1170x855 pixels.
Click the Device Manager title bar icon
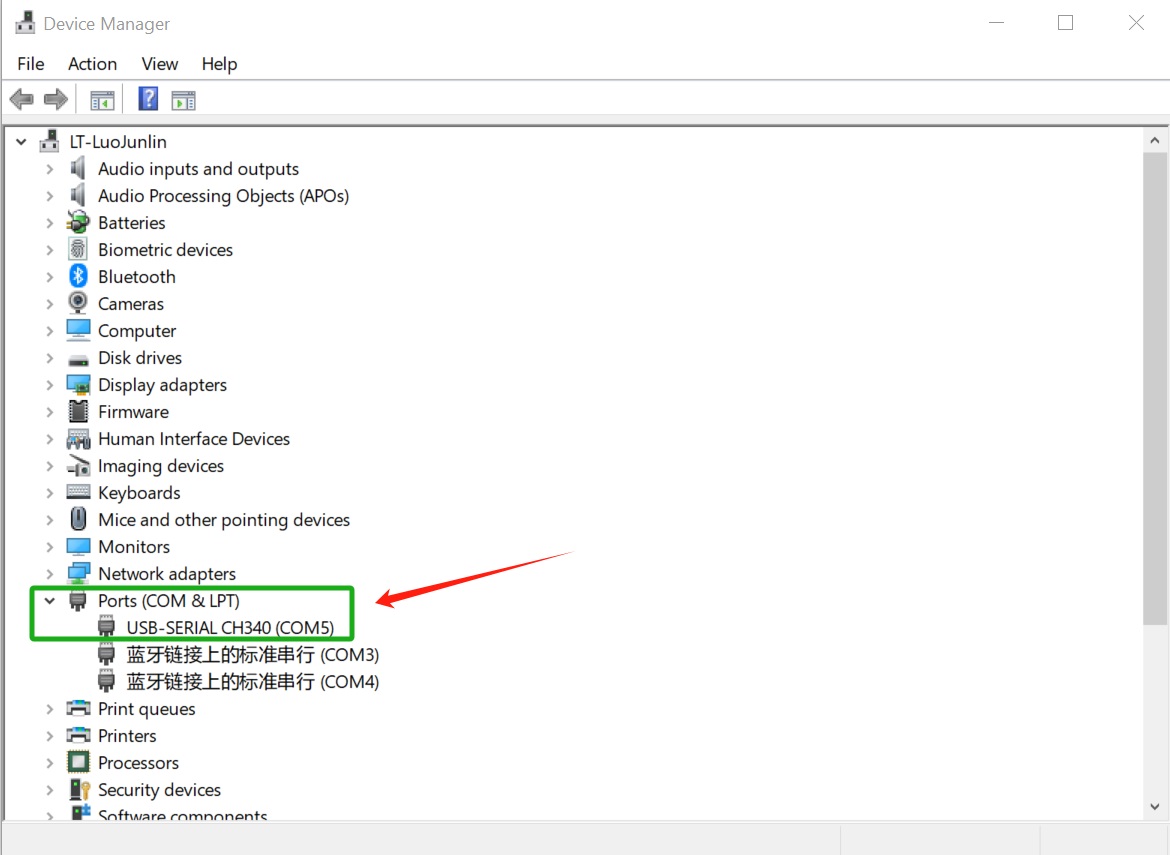pyautogui.click(x=24, y=22)
